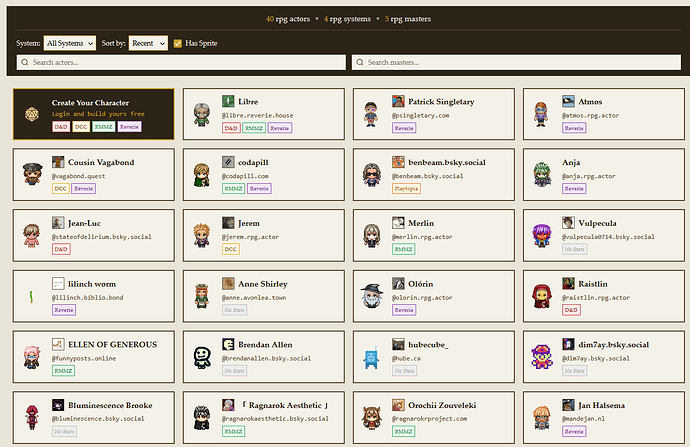Click Patrick Singletary's avatar photo
The width and height of the screenshot is (690, 447).
(399, 102)
